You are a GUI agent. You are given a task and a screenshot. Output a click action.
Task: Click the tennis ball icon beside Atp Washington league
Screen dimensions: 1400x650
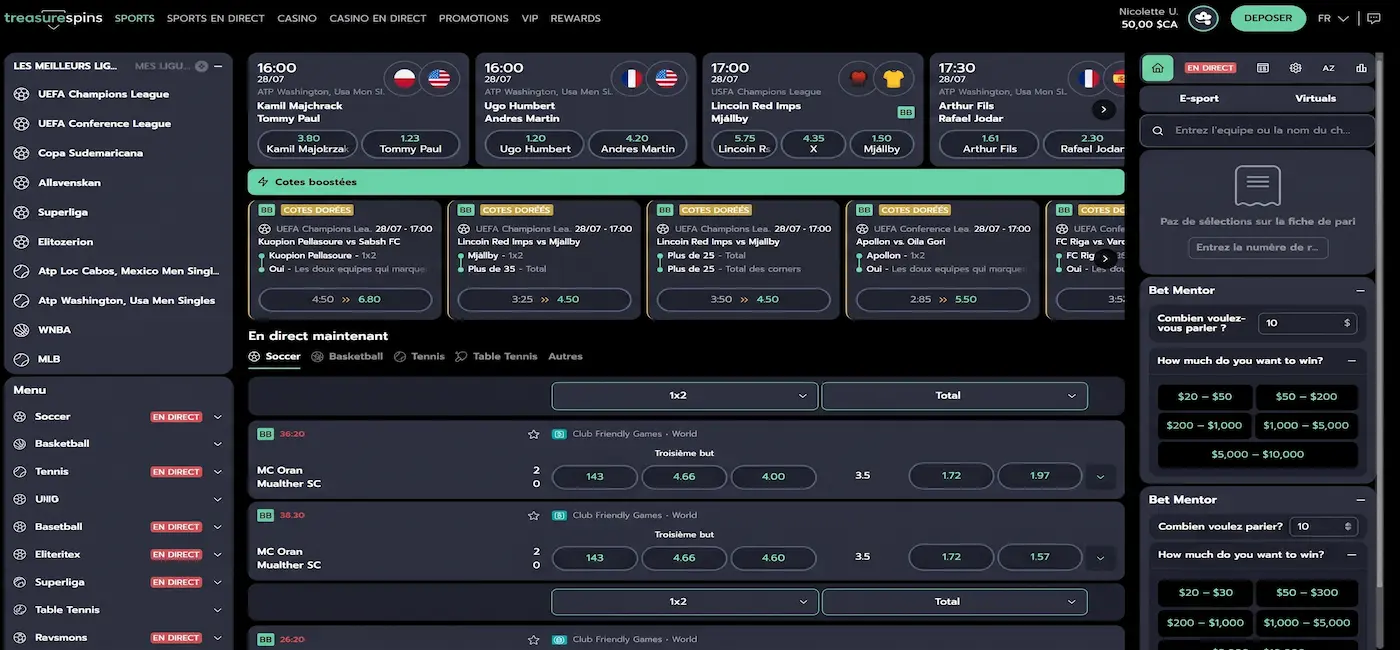21,300
